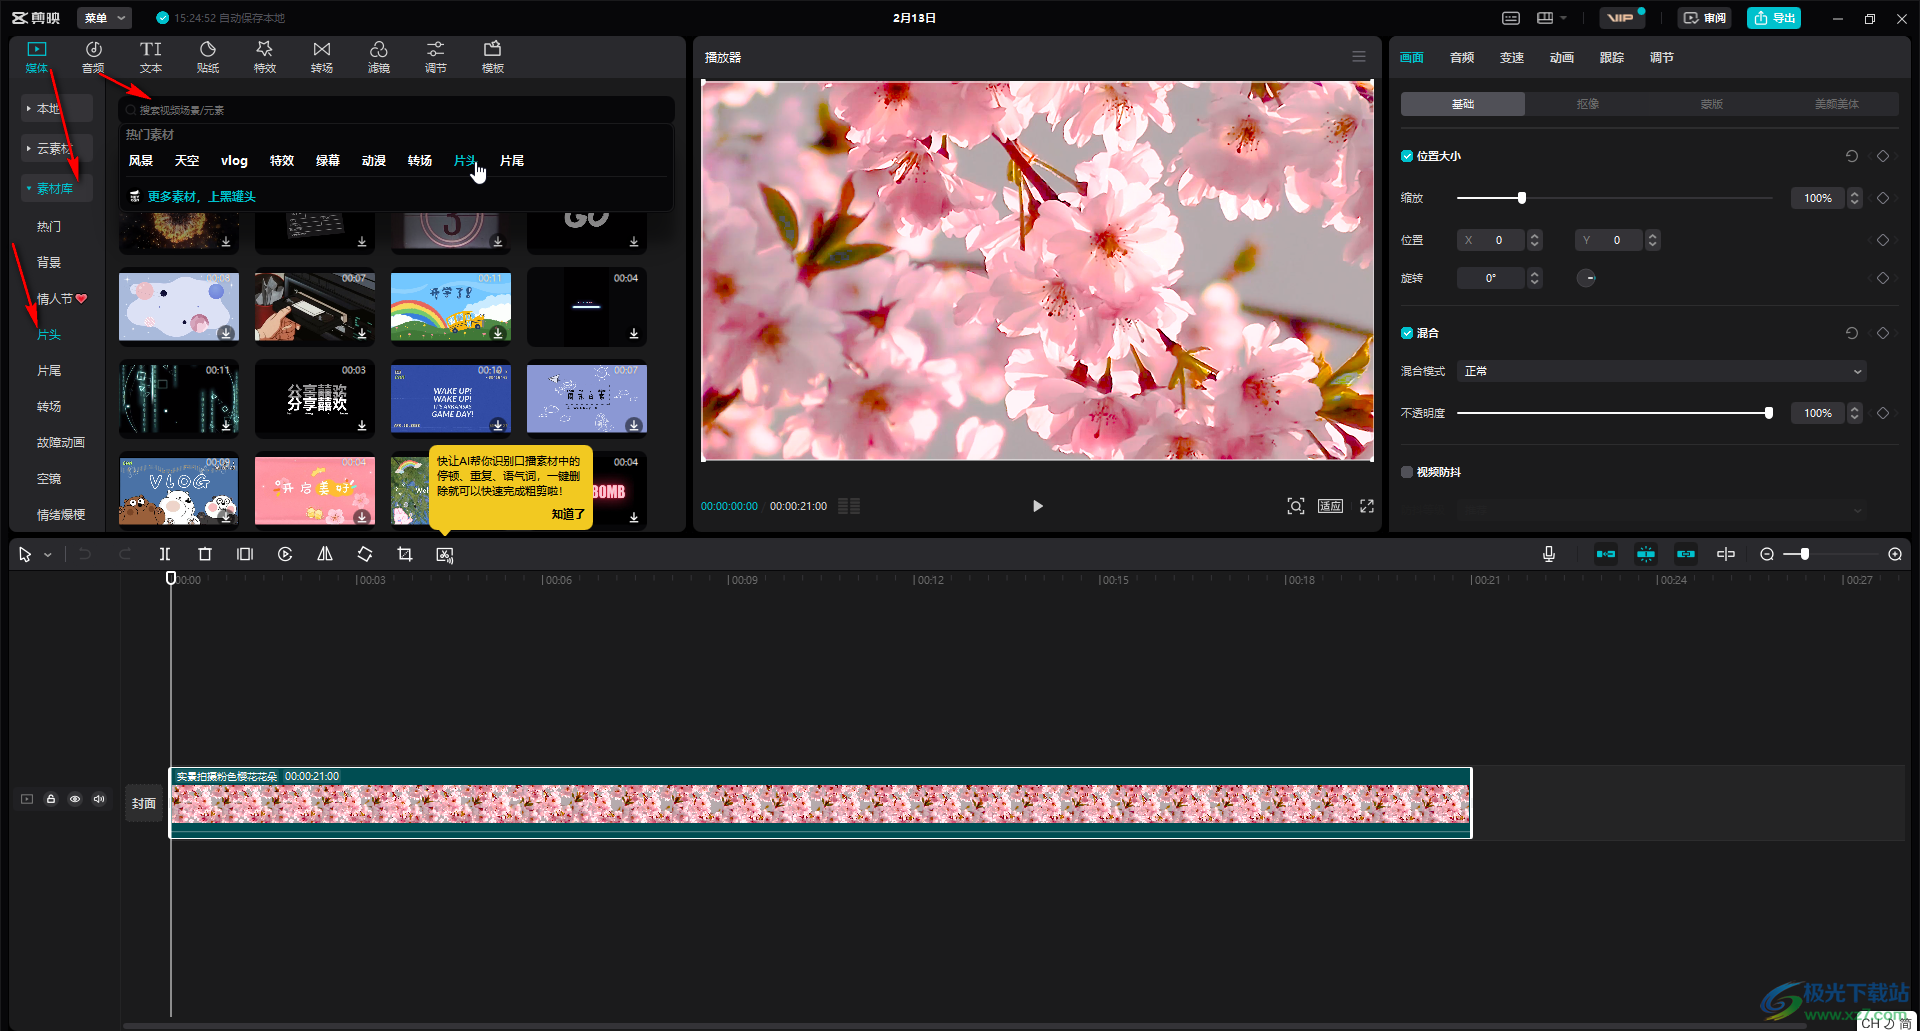This screenshot has height=1031, width=1920.
Task: Click the 不透明度 percentage stepper arrows
Action: pos(1855,413)
